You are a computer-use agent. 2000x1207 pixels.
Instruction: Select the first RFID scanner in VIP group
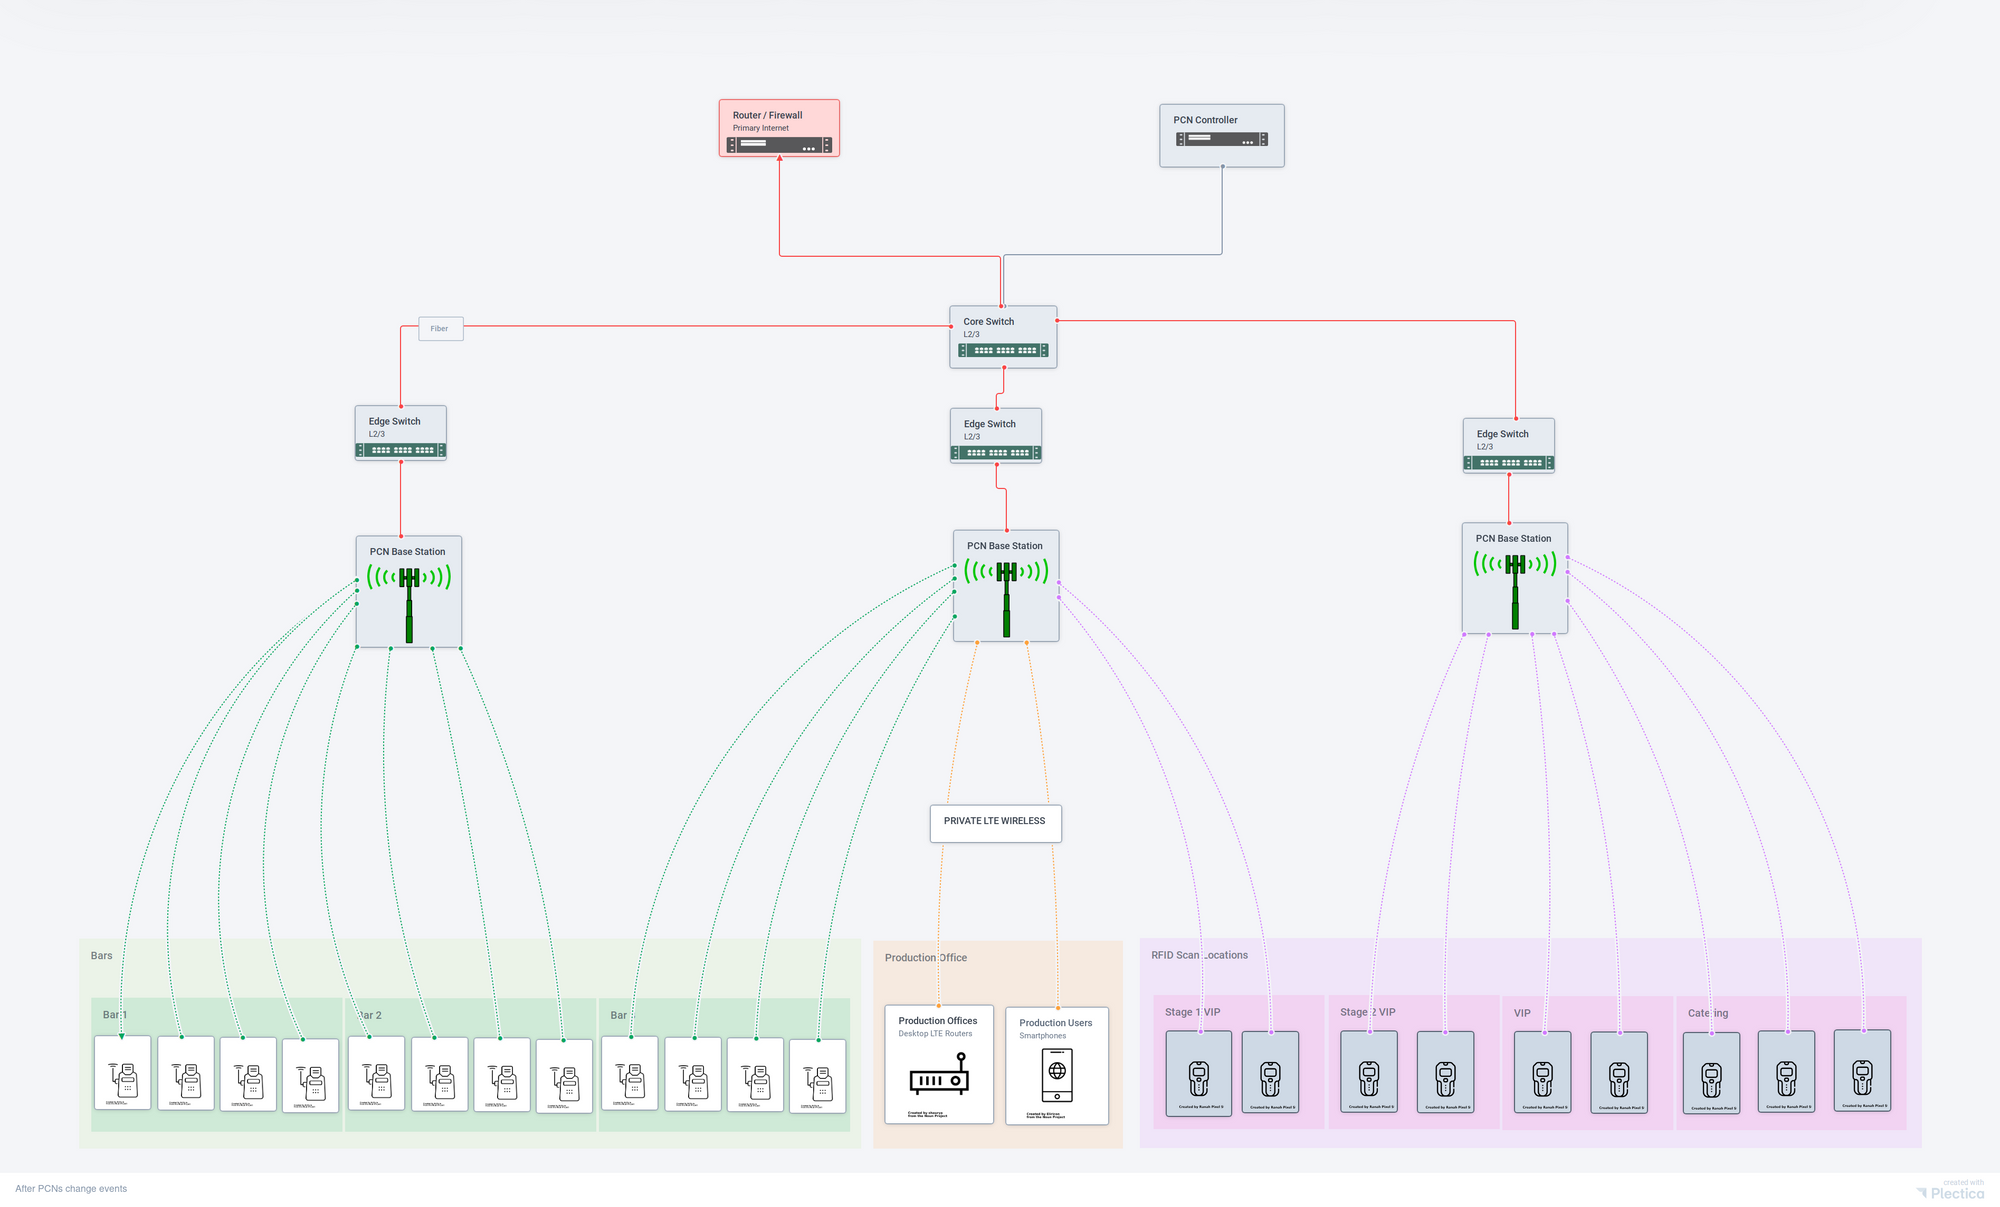coord(1543,1072)
